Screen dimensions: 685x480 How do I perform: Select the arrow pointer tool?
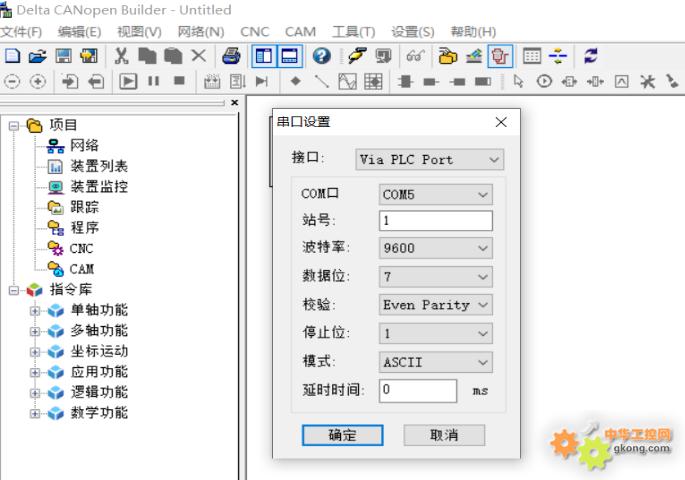[518, 81]
